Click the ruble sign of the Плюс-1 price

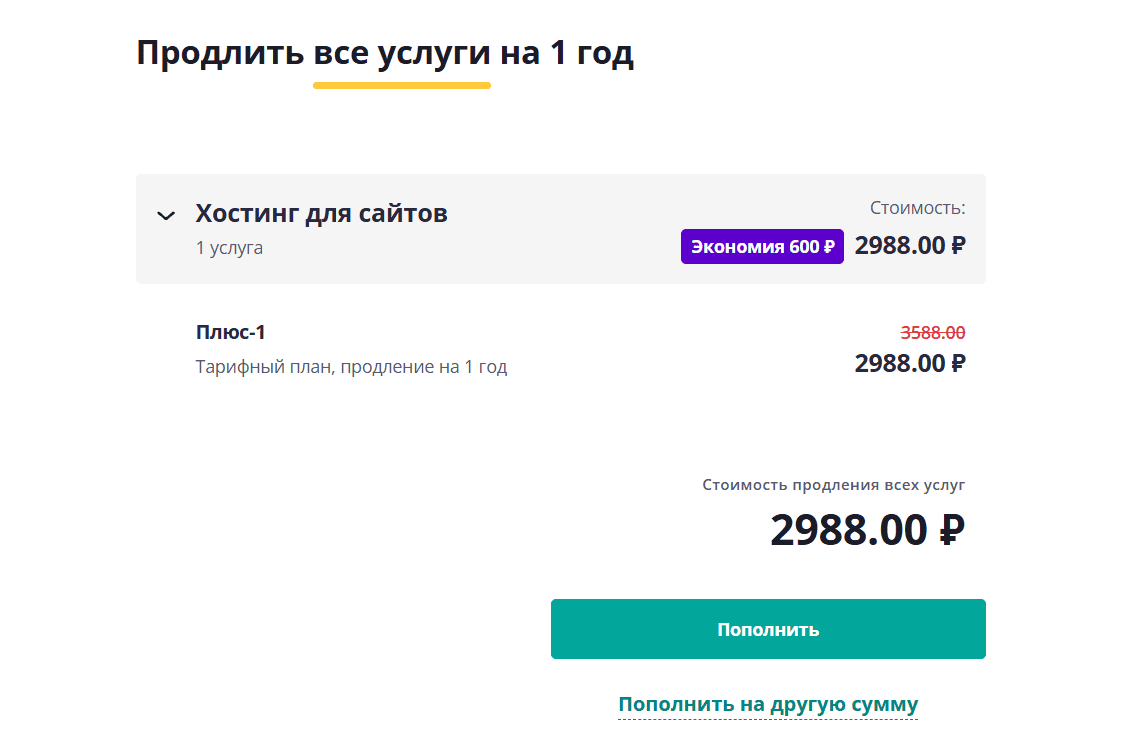[x=958, y=363]
